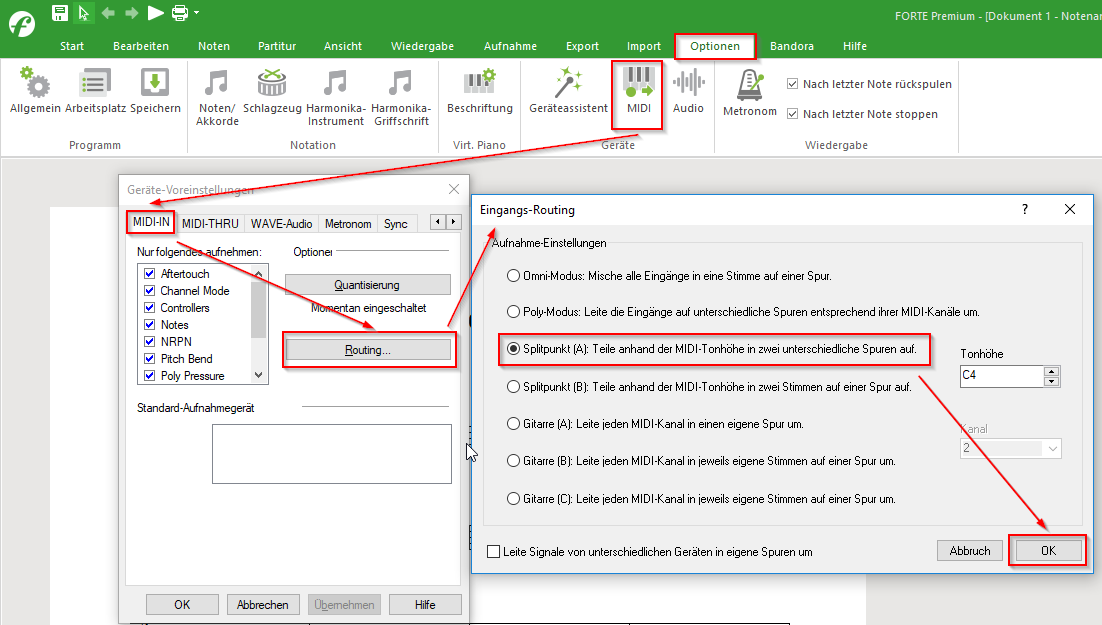Image resolution: width=1102 pixels, height=625 pixels.
Task: Open the Wiedergabe ribbon tab
Action: coord(422,46)
